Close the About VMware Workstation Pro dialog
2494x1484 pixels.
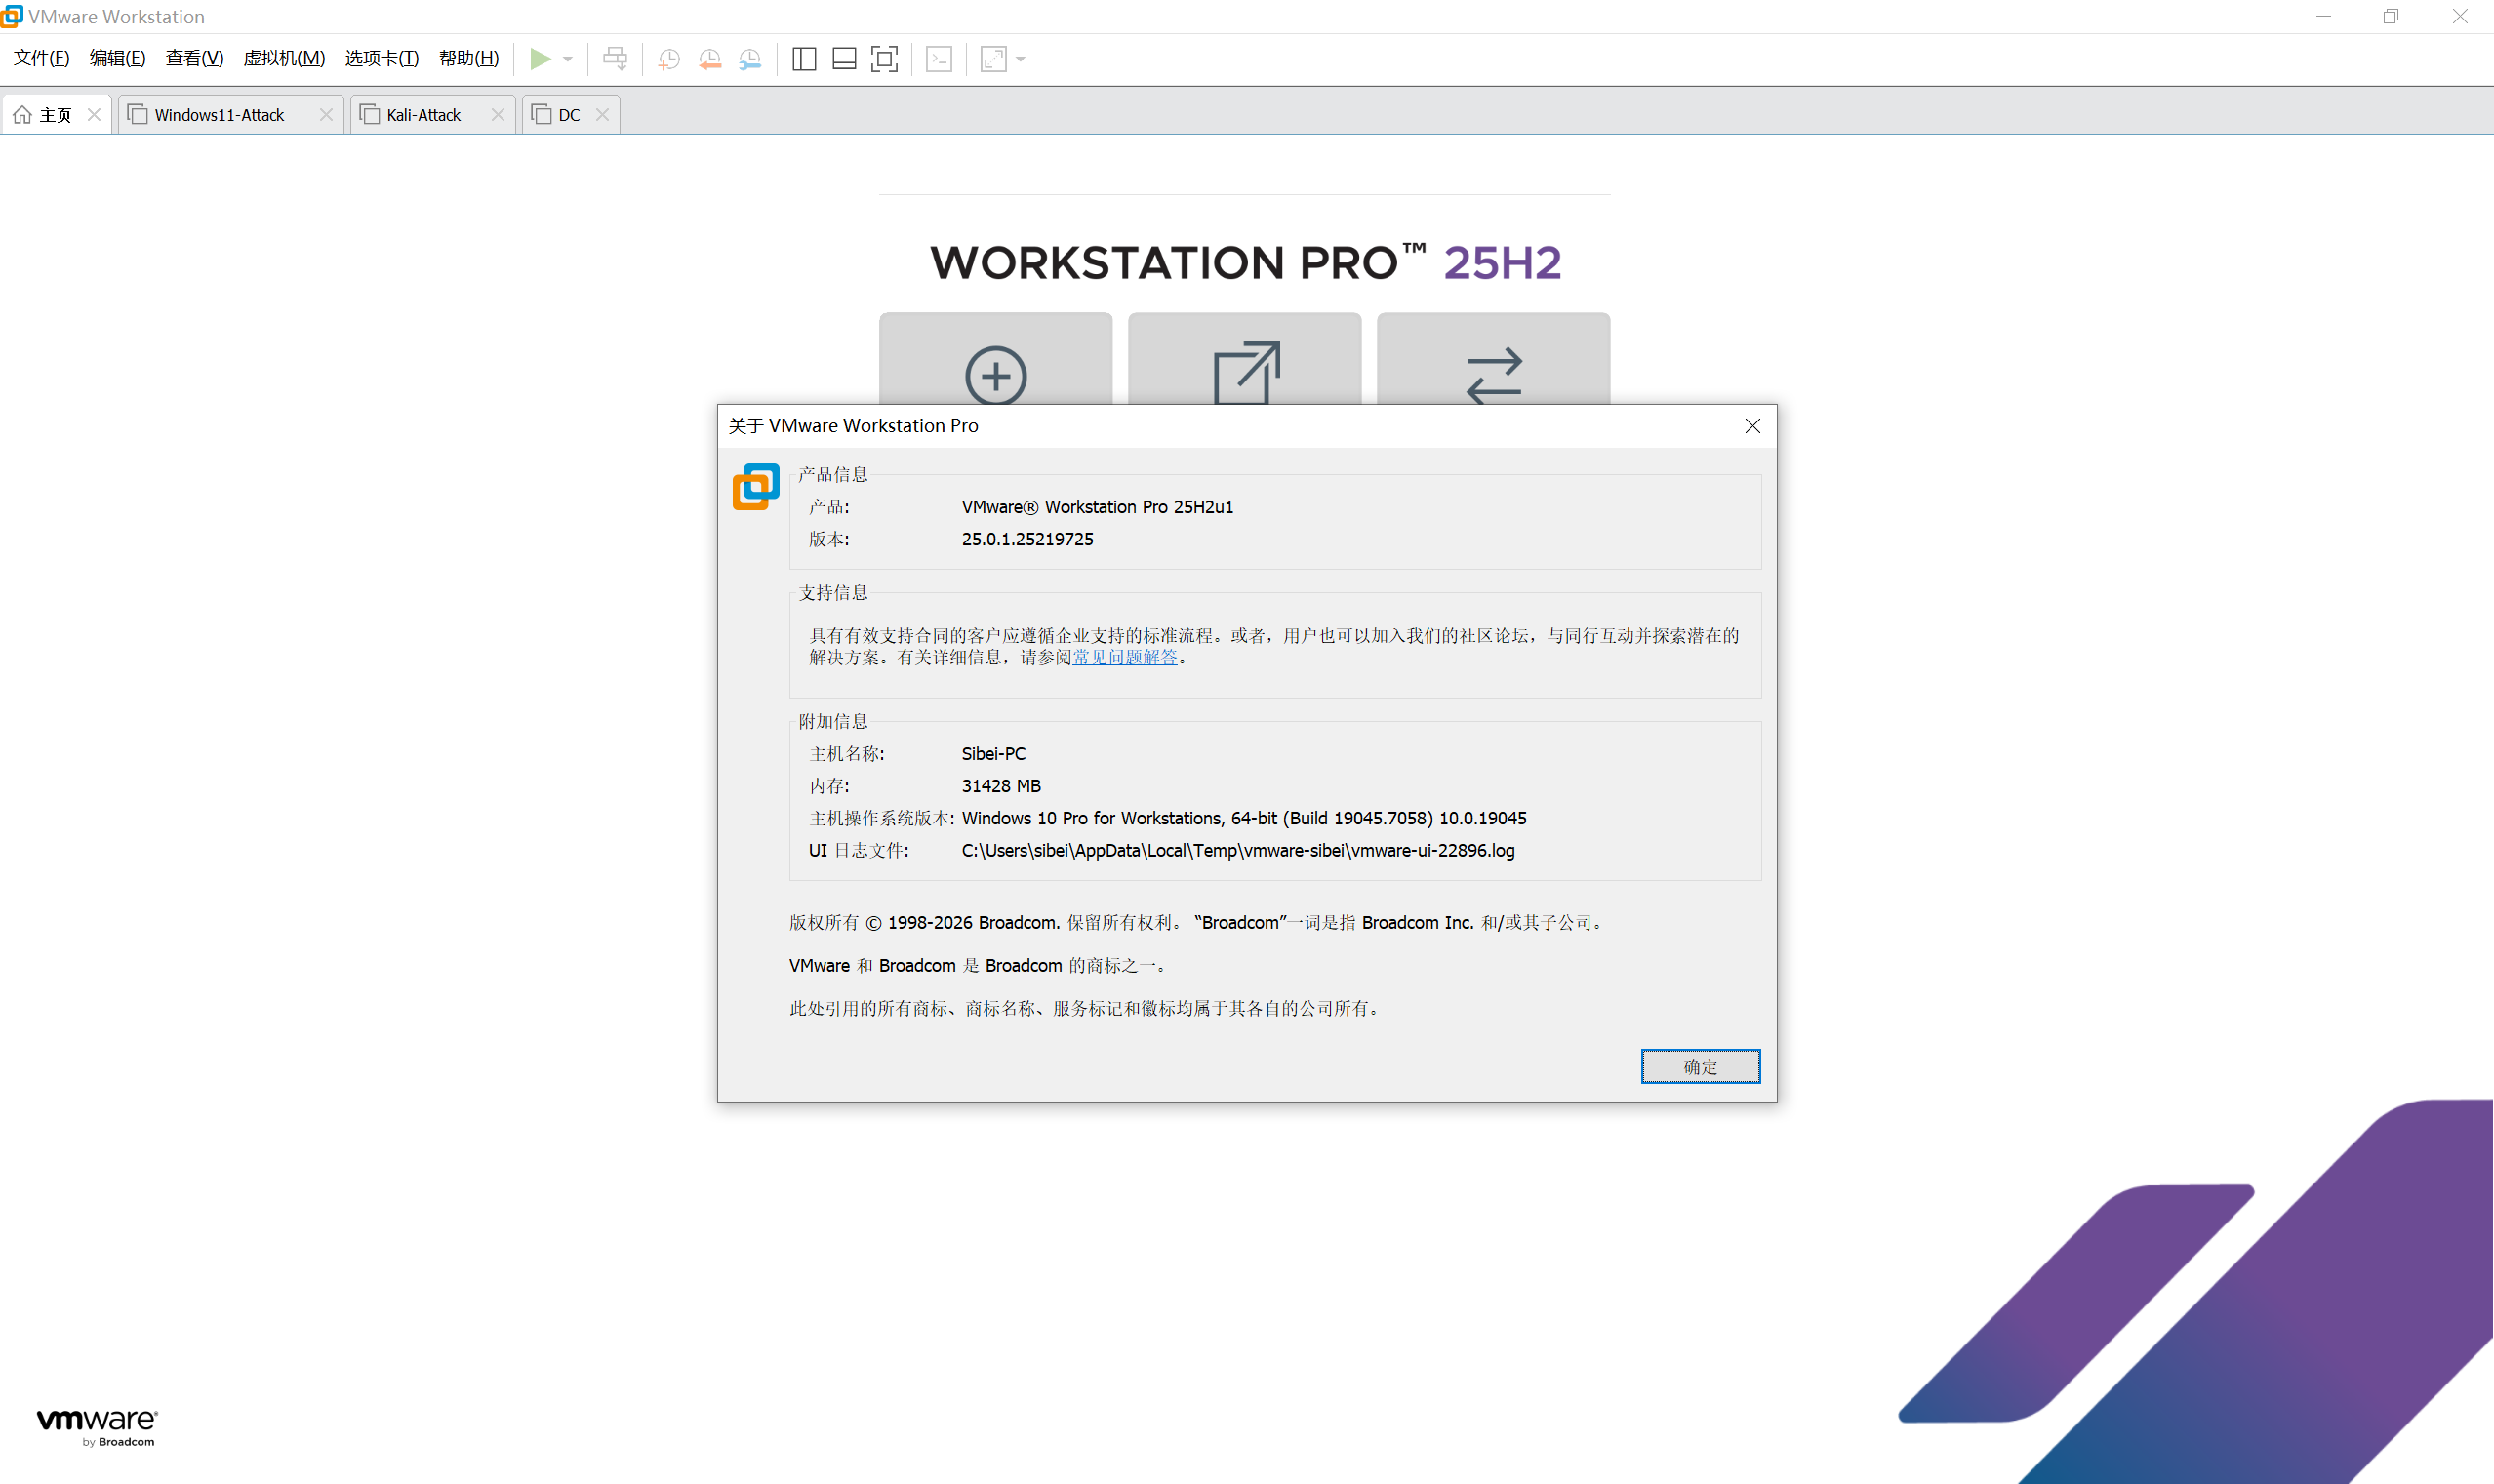(1751, 425)
